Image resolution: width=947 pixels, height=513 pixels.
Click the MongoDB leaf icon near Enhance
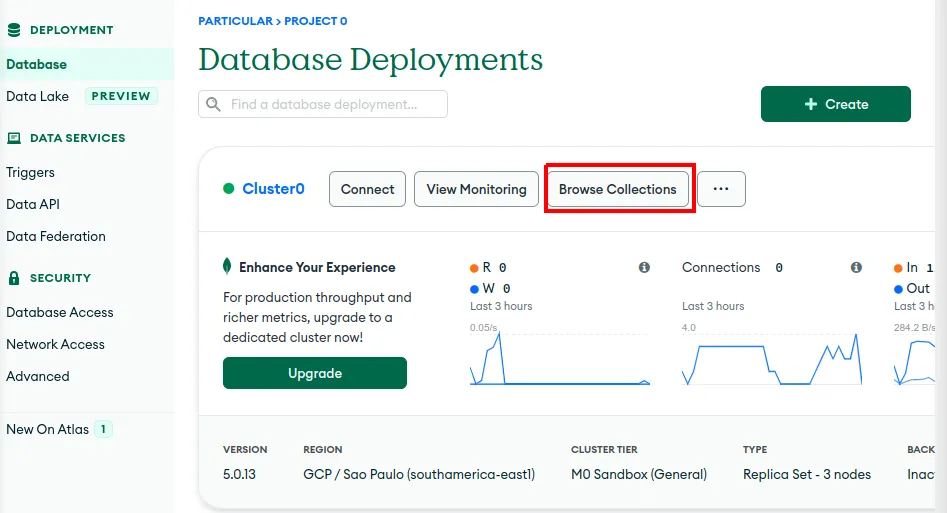click(227, 266)
